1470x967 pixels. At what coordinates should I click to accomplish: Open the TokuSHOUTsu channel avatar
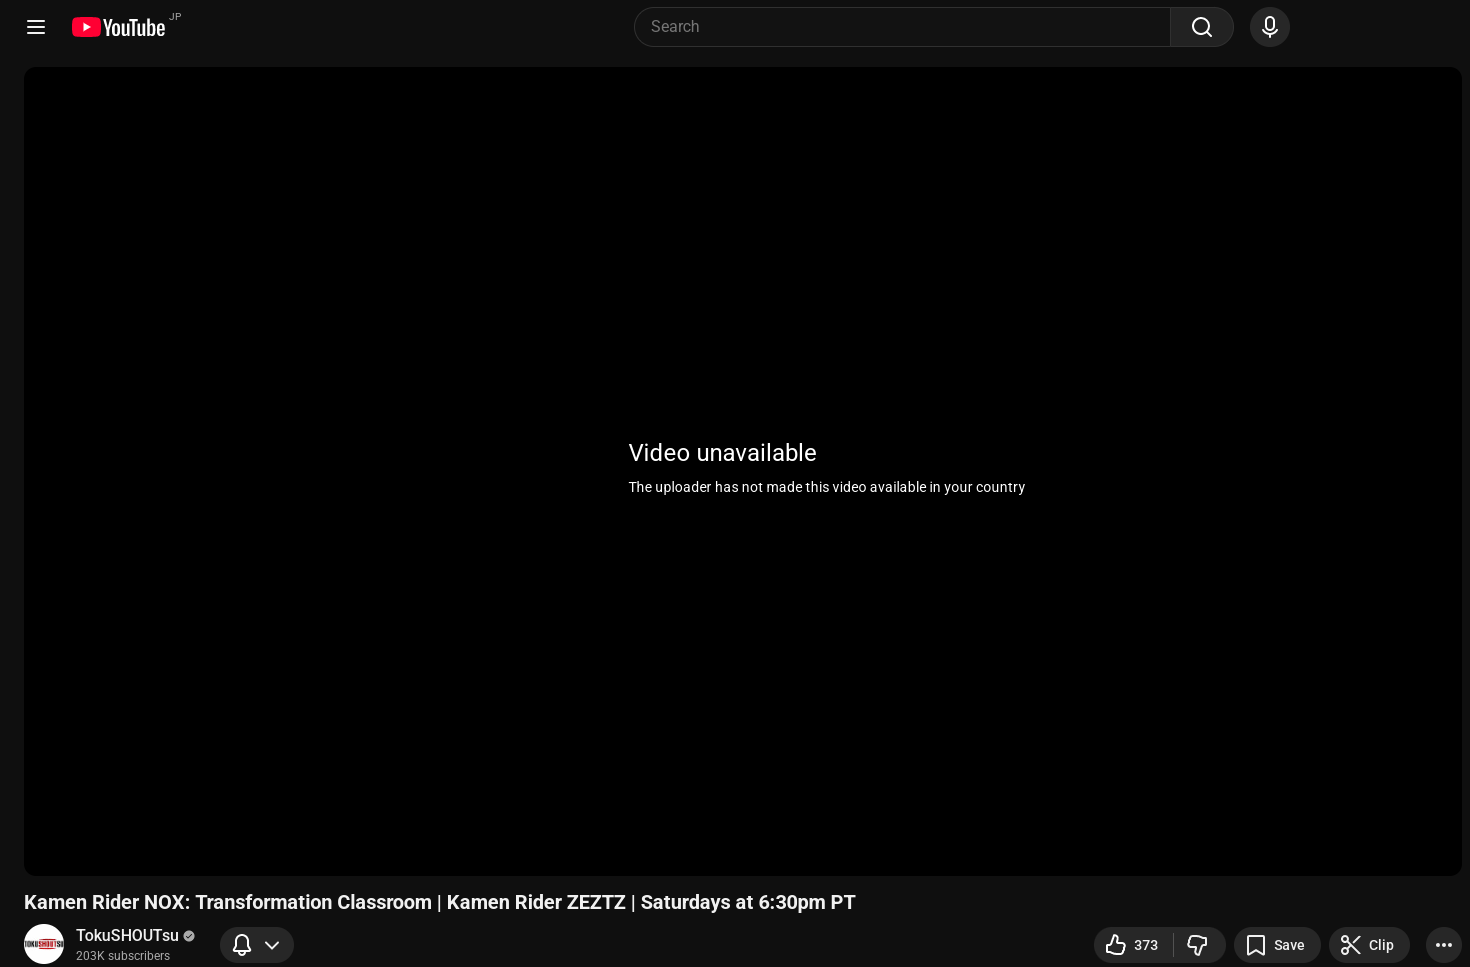coord(44,944)
